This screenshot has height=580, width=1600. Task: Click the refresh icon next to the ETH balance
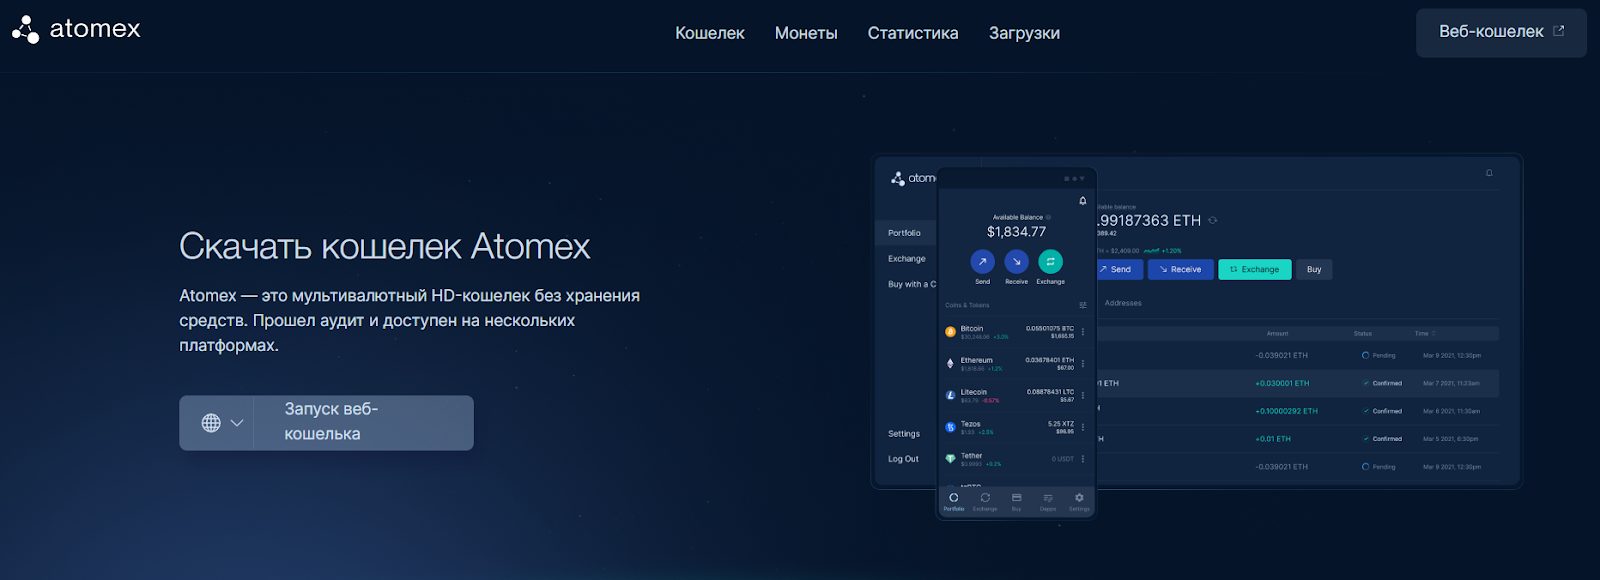(x=1213, y=220)
